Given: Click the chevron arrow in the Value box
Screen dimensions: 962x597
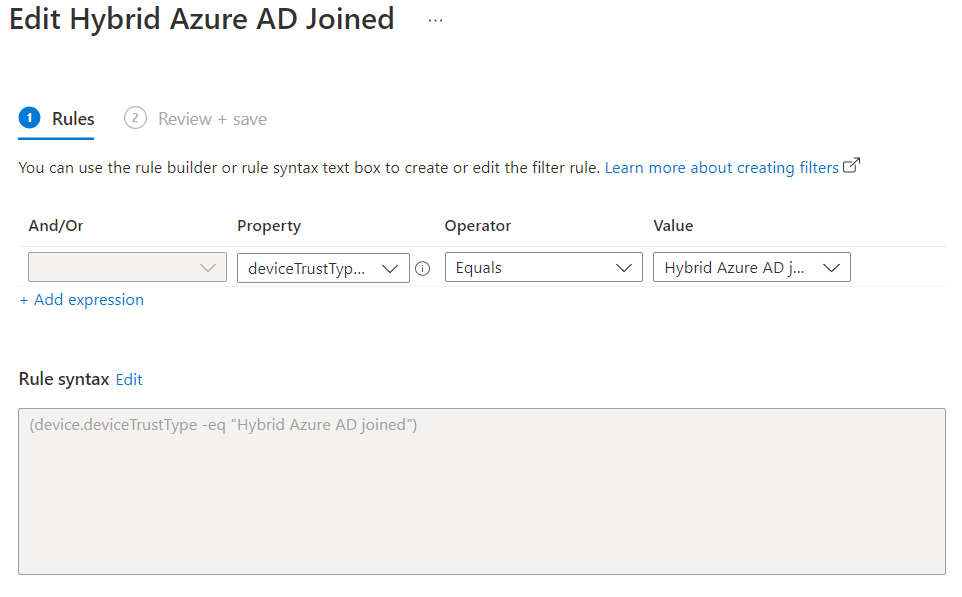Looking at the screenshot, I should coord(831,268).
